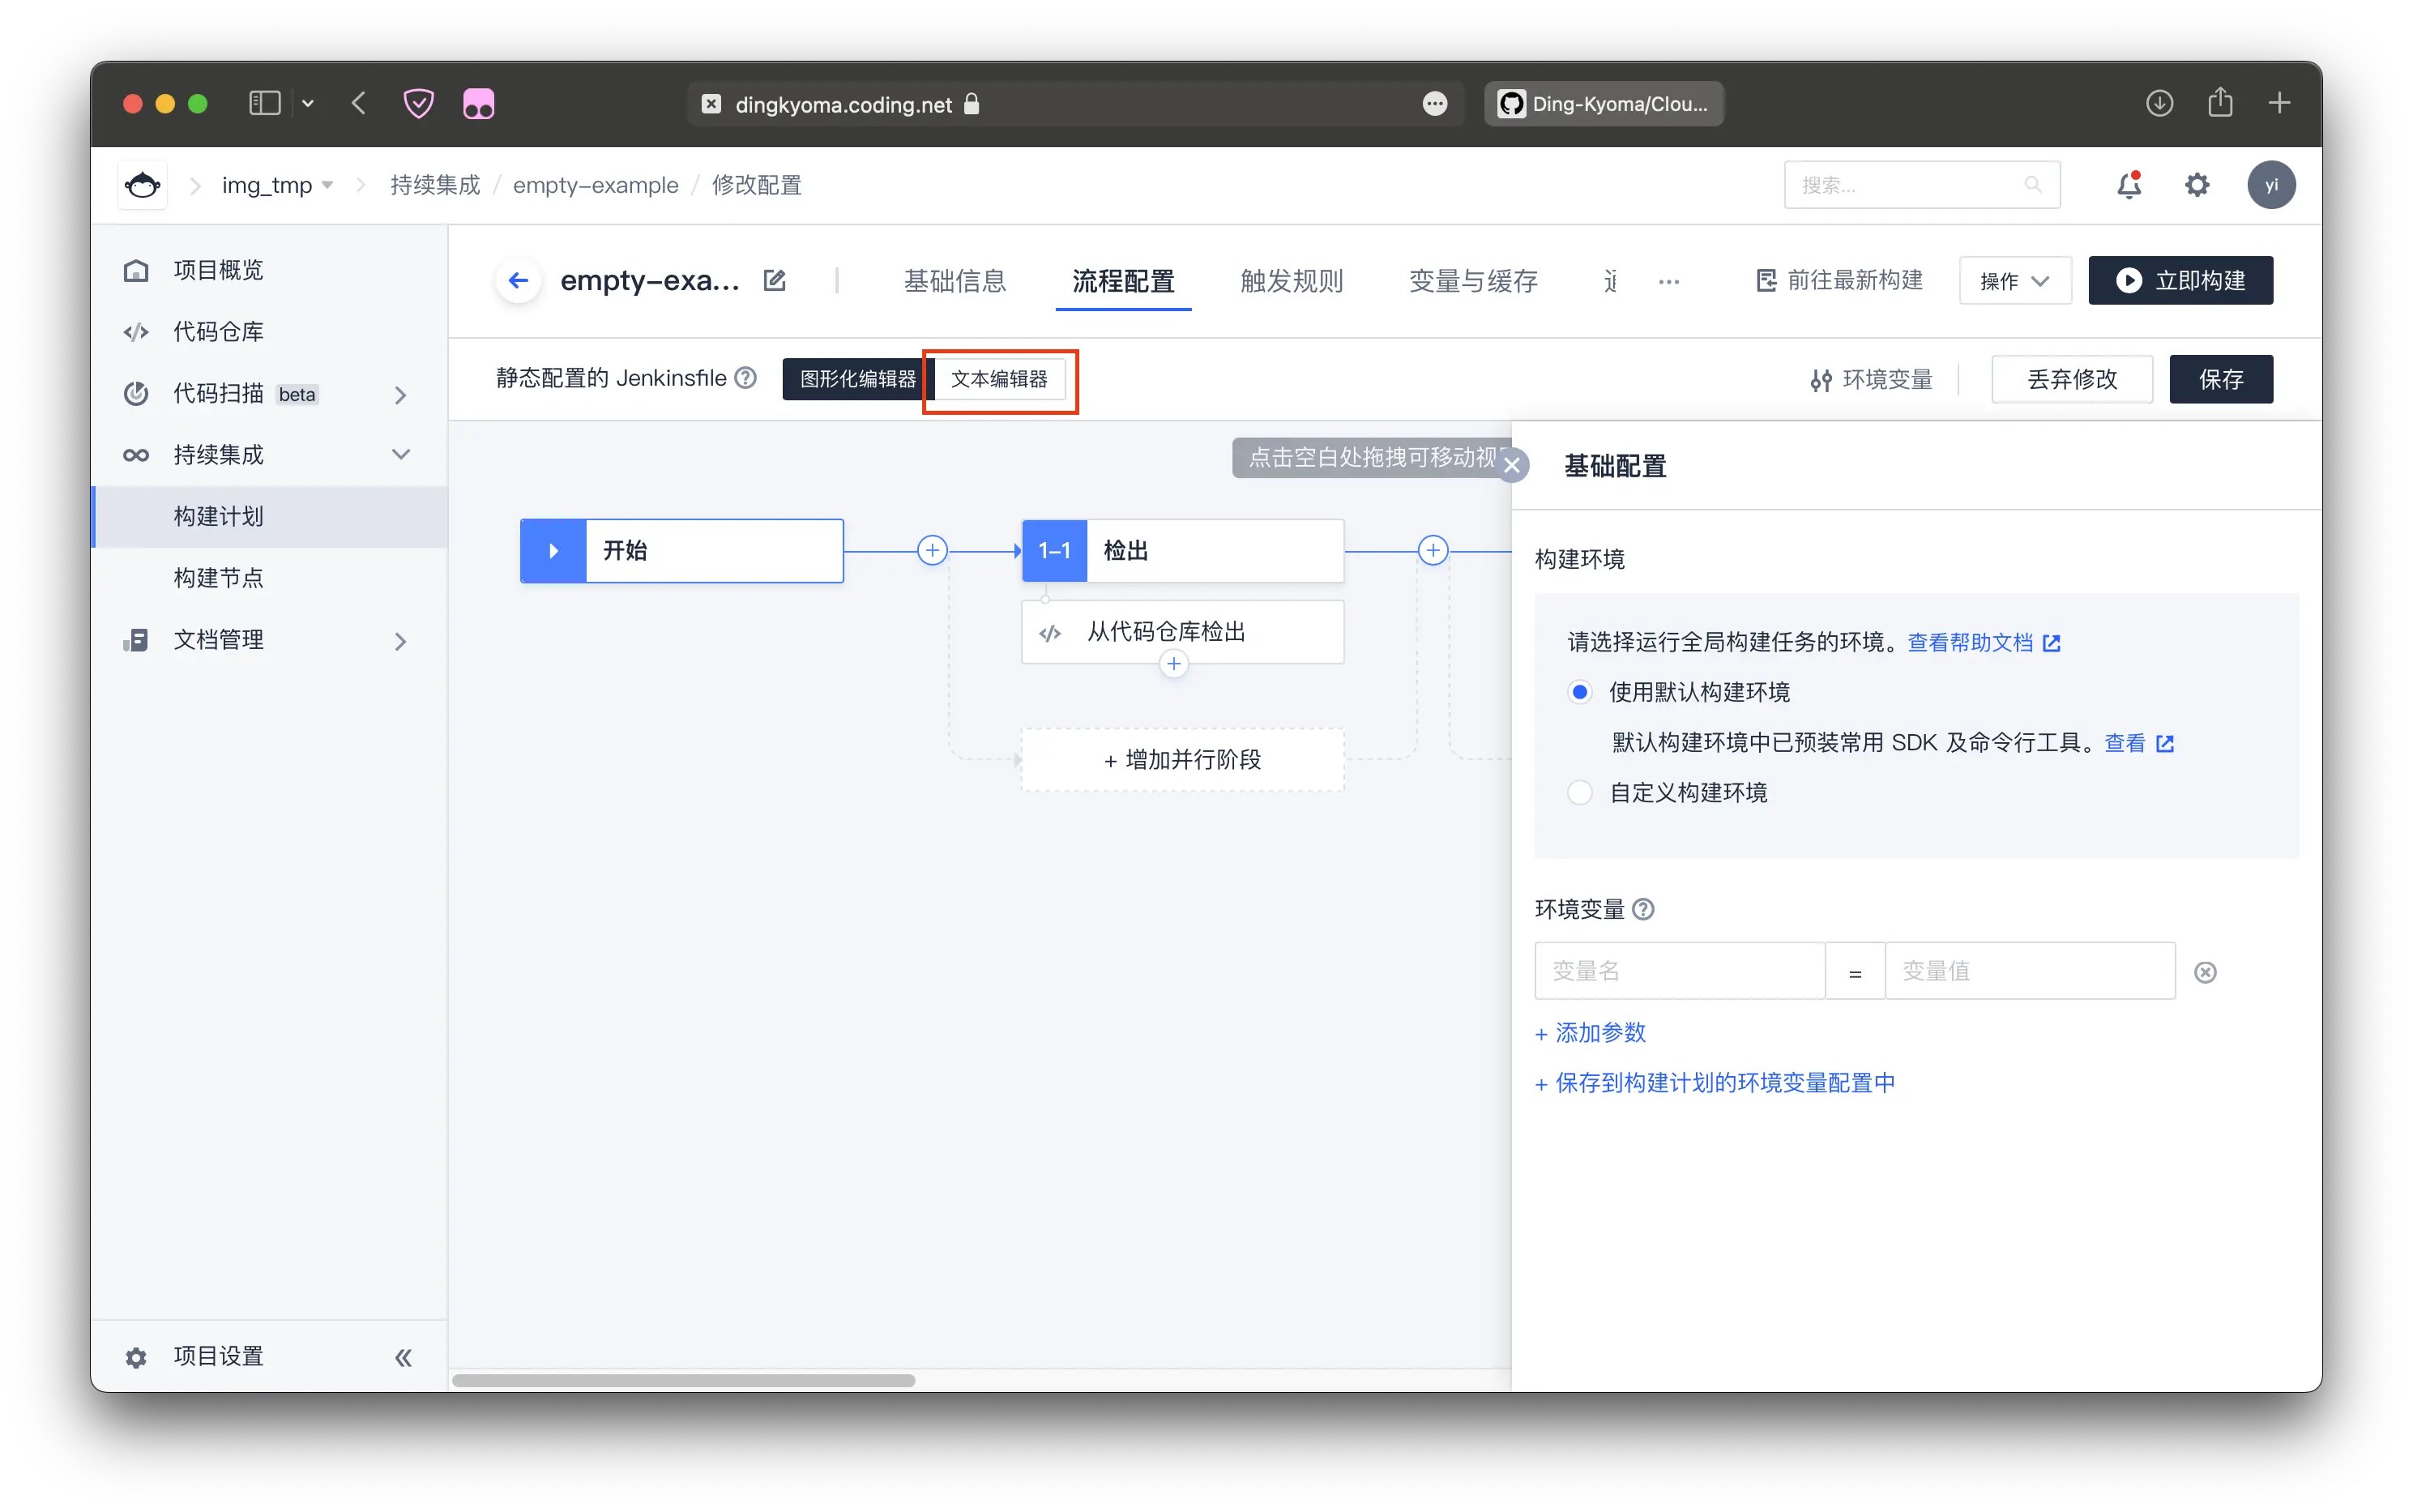Open the 变量与缓存 tab
This screenshot has height=1512, width=2413.
[1473, 281]
